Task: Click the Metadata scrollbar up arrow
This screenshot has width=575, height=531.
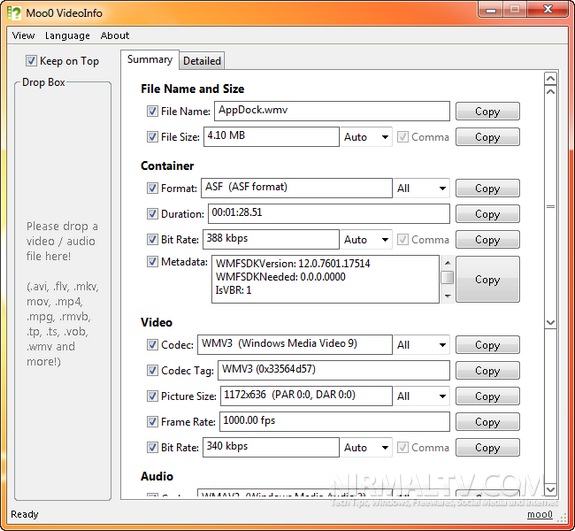Action: 447,263
